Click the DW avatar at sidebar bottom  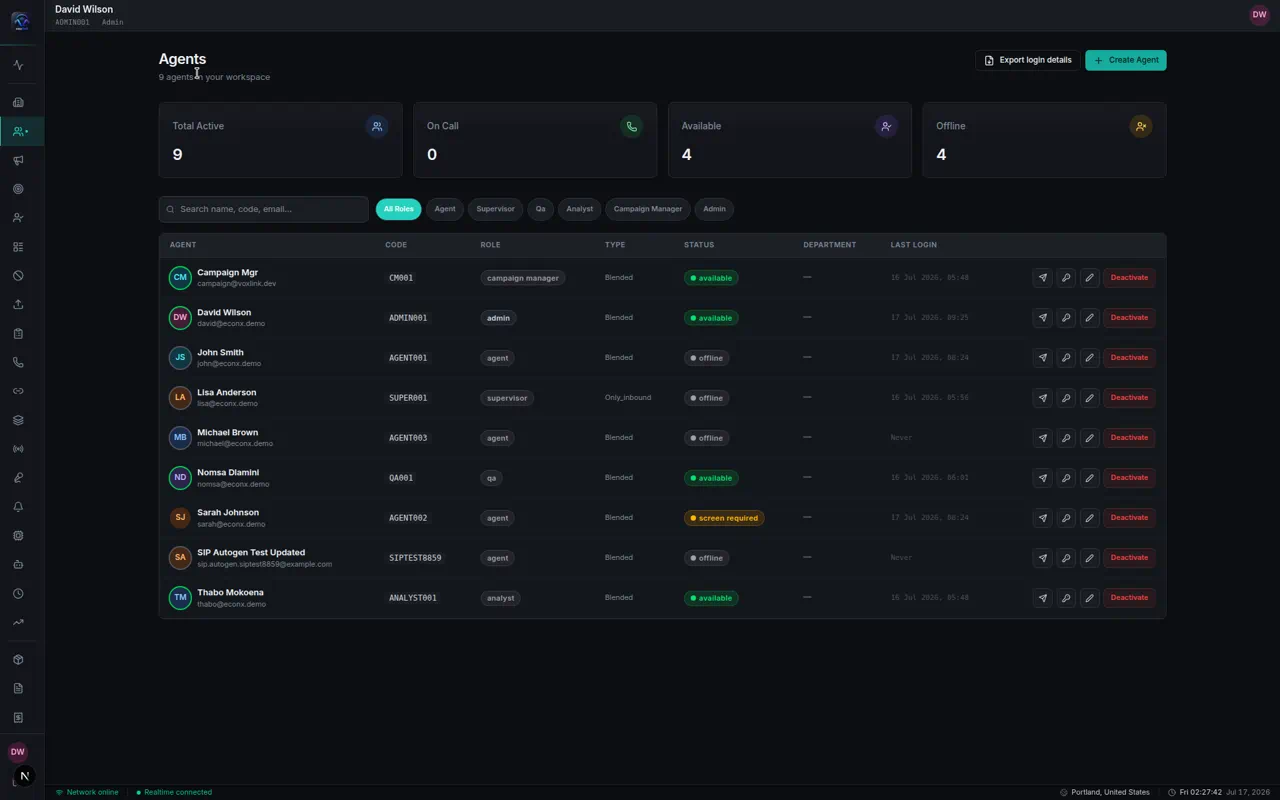[x=17, y=752]
